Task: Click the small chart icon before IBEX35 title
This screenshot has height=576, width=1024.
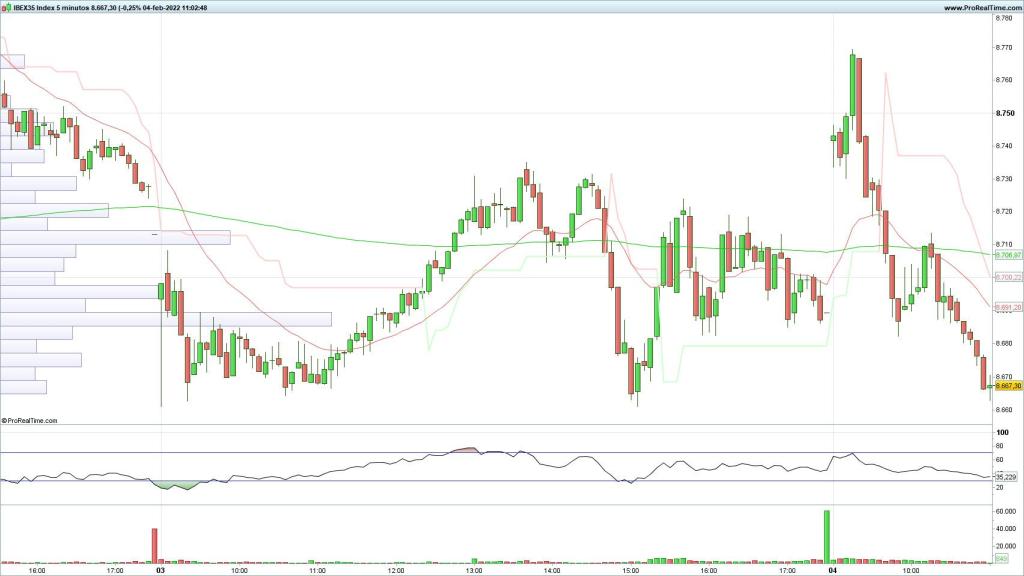Action: click(x=5, y=7)
